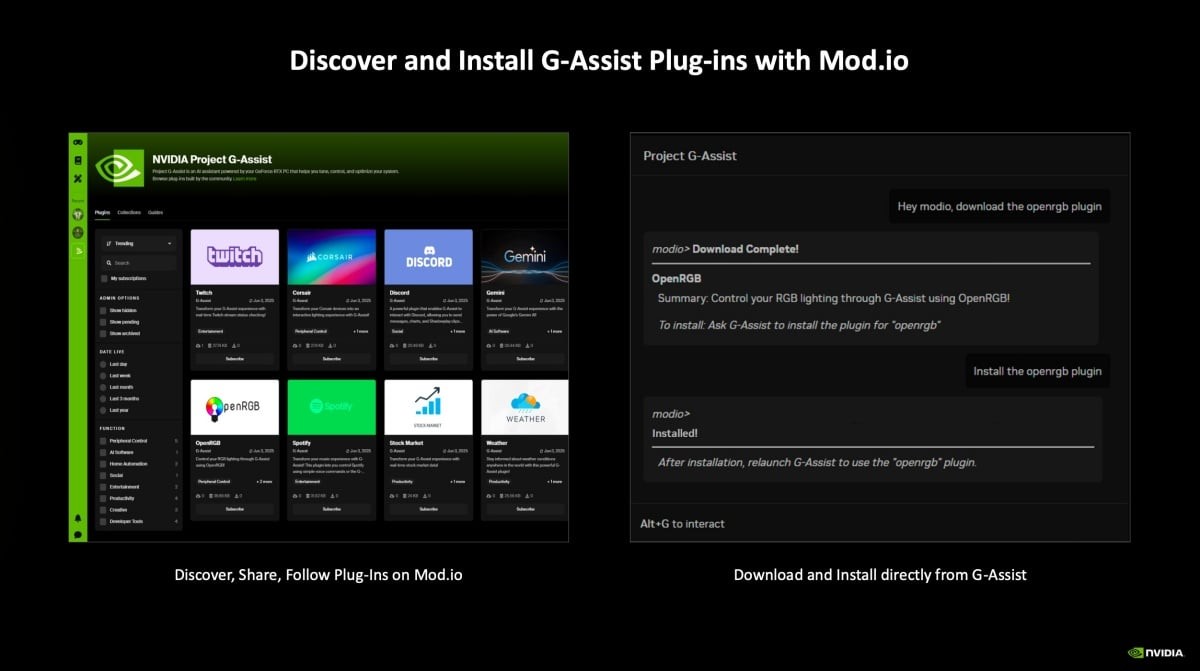Viewport: 1200px width, 671px height.
Task: Open the Twitch plugin thumbnail
Action: (x=234, y=256)
